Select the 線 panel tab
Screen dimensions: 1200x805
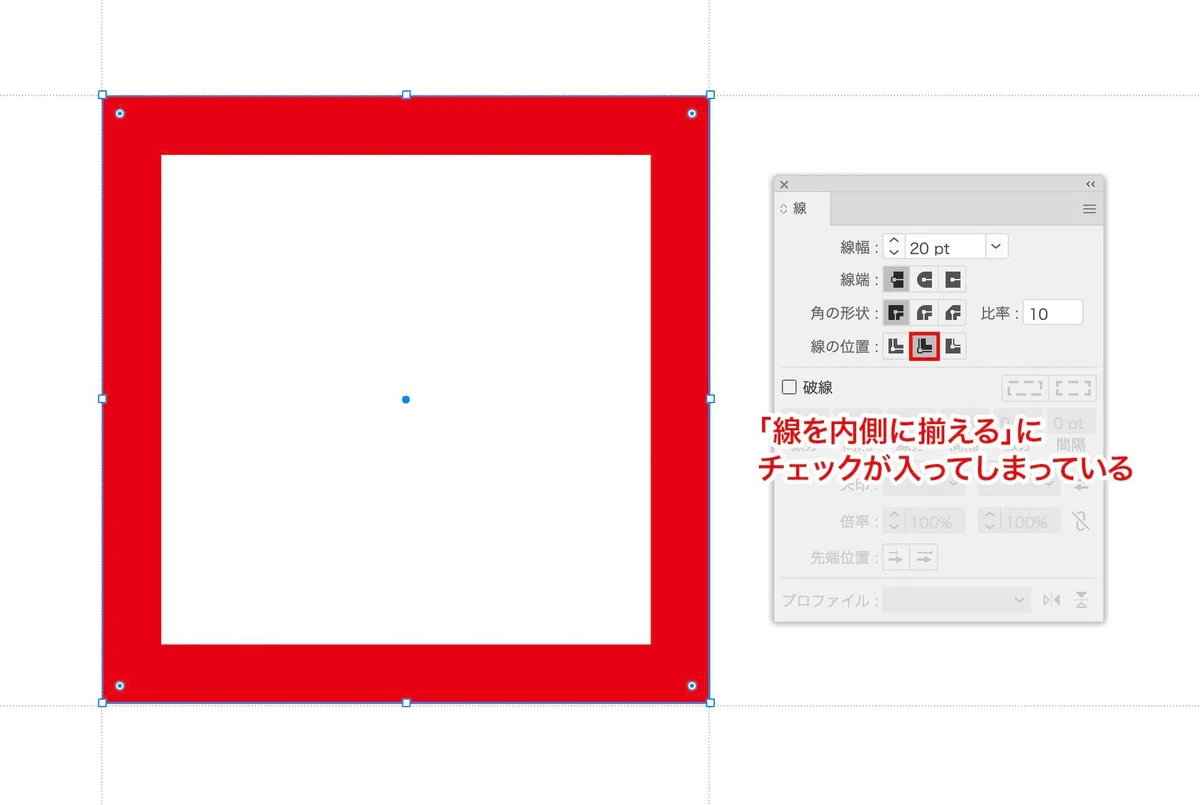[x=803, y=209]
